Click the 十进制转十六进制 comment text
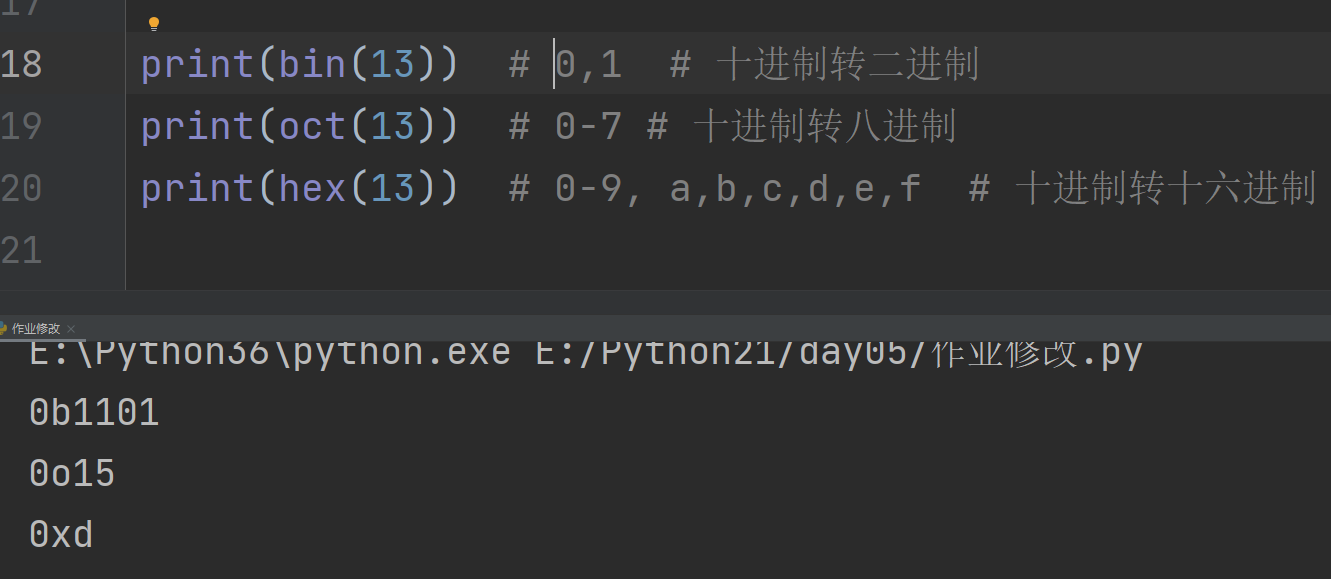 point(1166,189)
